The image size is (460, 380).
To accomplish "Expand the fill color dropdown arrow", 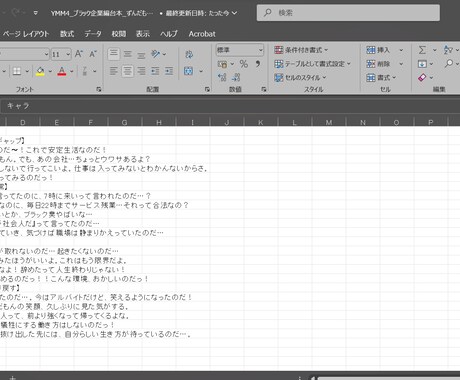I will [50, 71].
